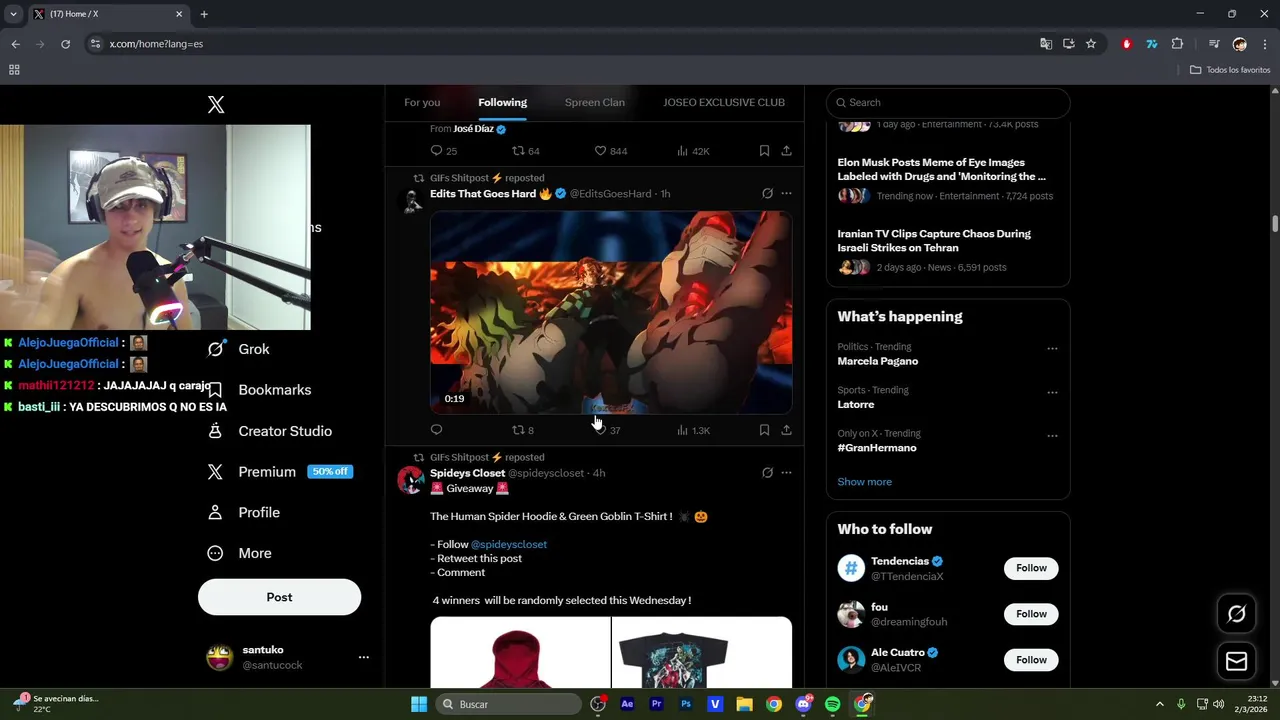Screen dimensions: 1280x720
Task: Open Discord from the taskbar
Action: pyautogui.click(x=803, y=704)
